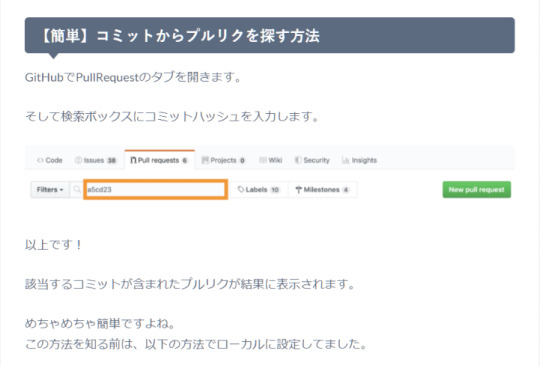Viewport: 540px width, 366px height.
Task: Open the Milestones list
Action: tap(322, 189)
